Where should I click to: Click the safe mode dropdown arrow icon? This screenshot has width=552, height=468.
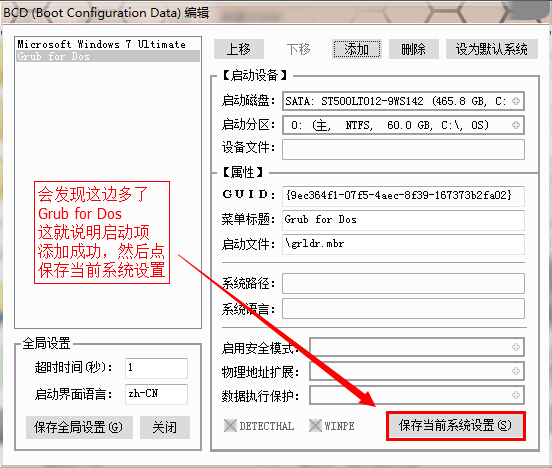[516, 347]
